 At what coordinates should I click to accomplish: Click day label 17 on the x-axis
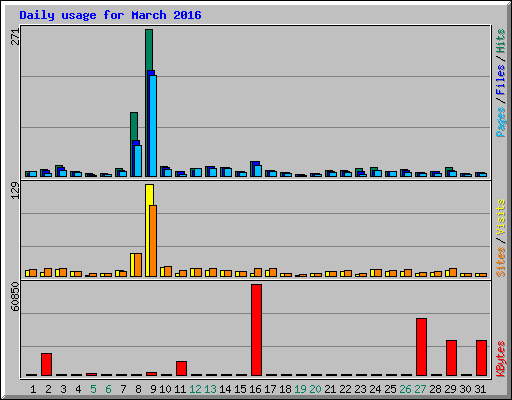tap(270, 389)
